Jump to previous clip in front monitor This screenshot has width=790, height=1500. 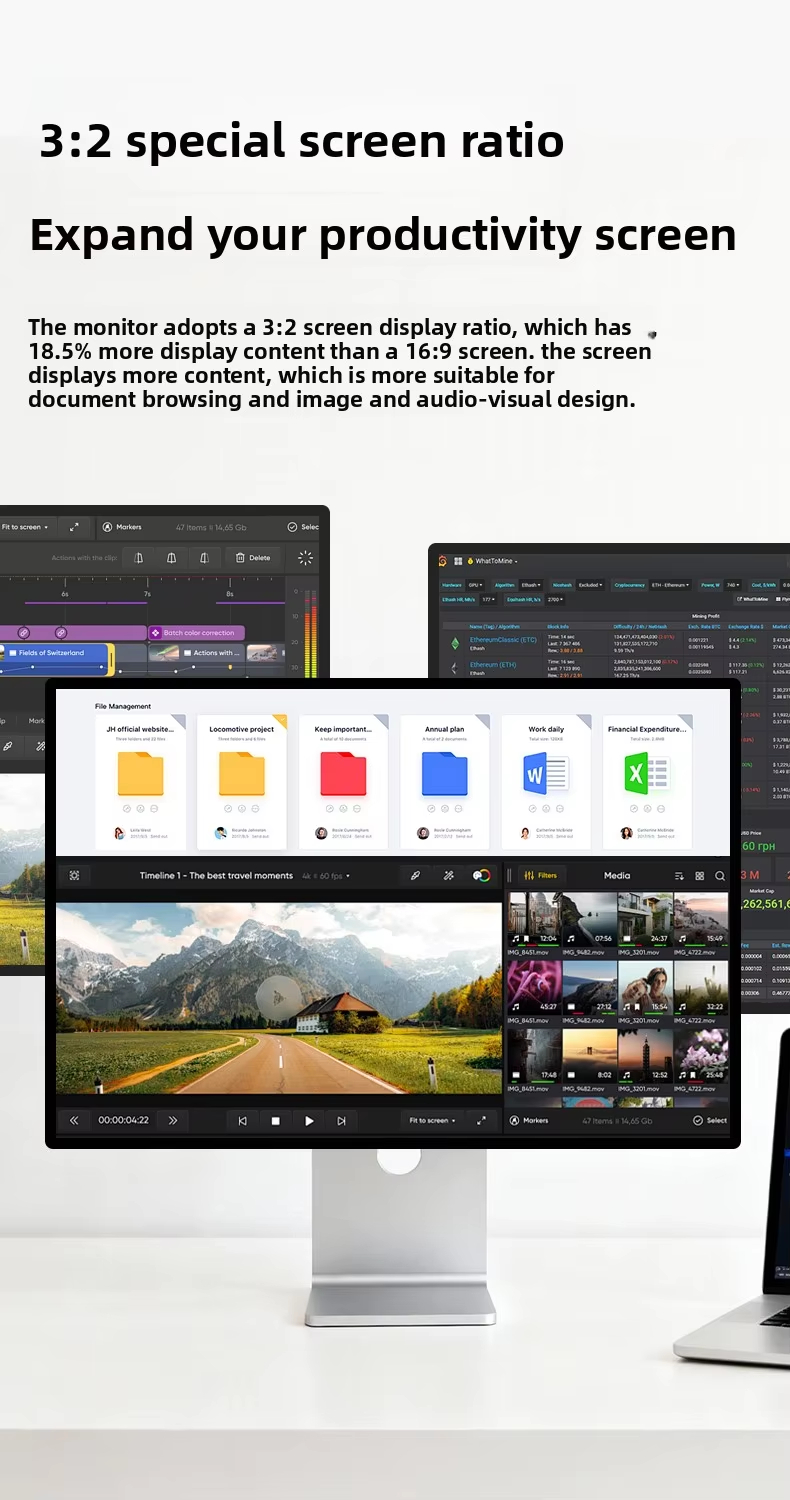pos(242,1121)
